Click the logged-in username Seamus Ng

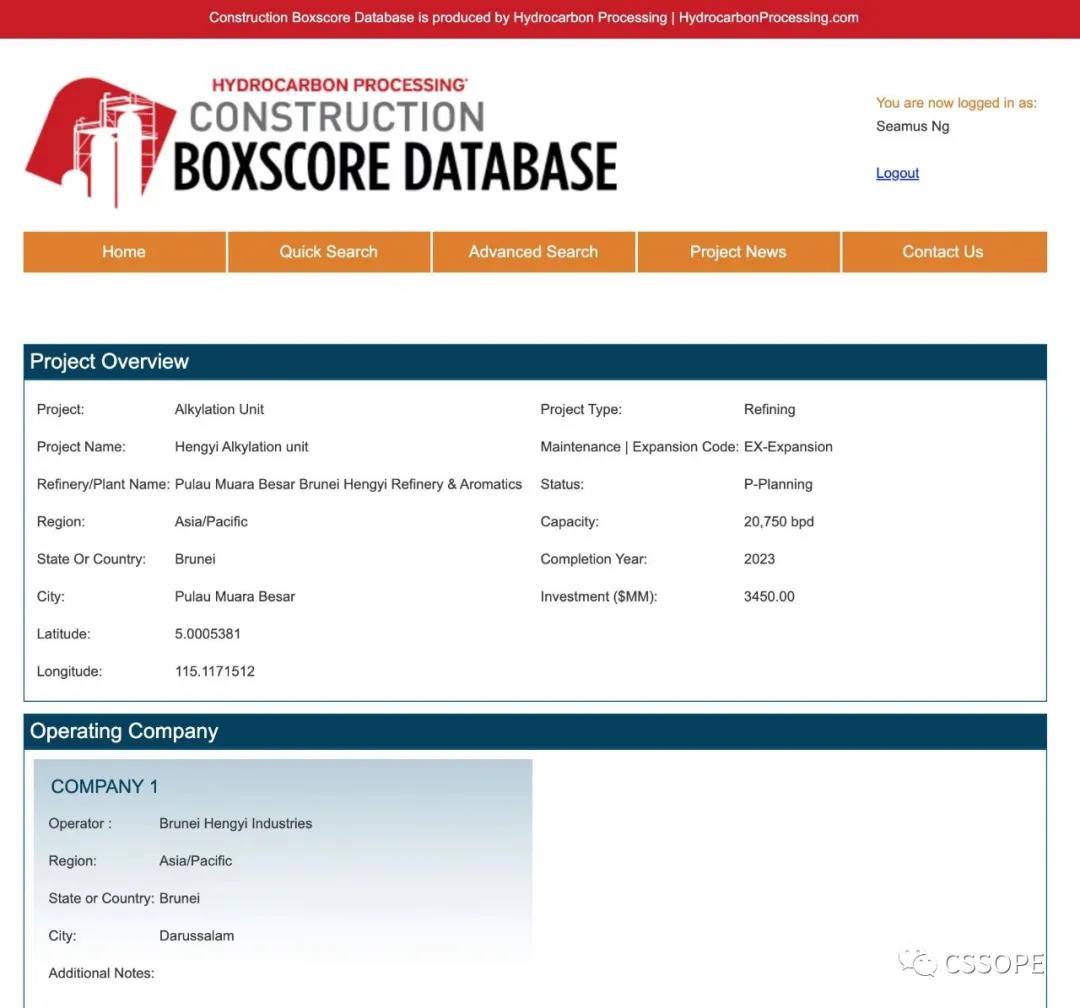click(x=912, y=127)
